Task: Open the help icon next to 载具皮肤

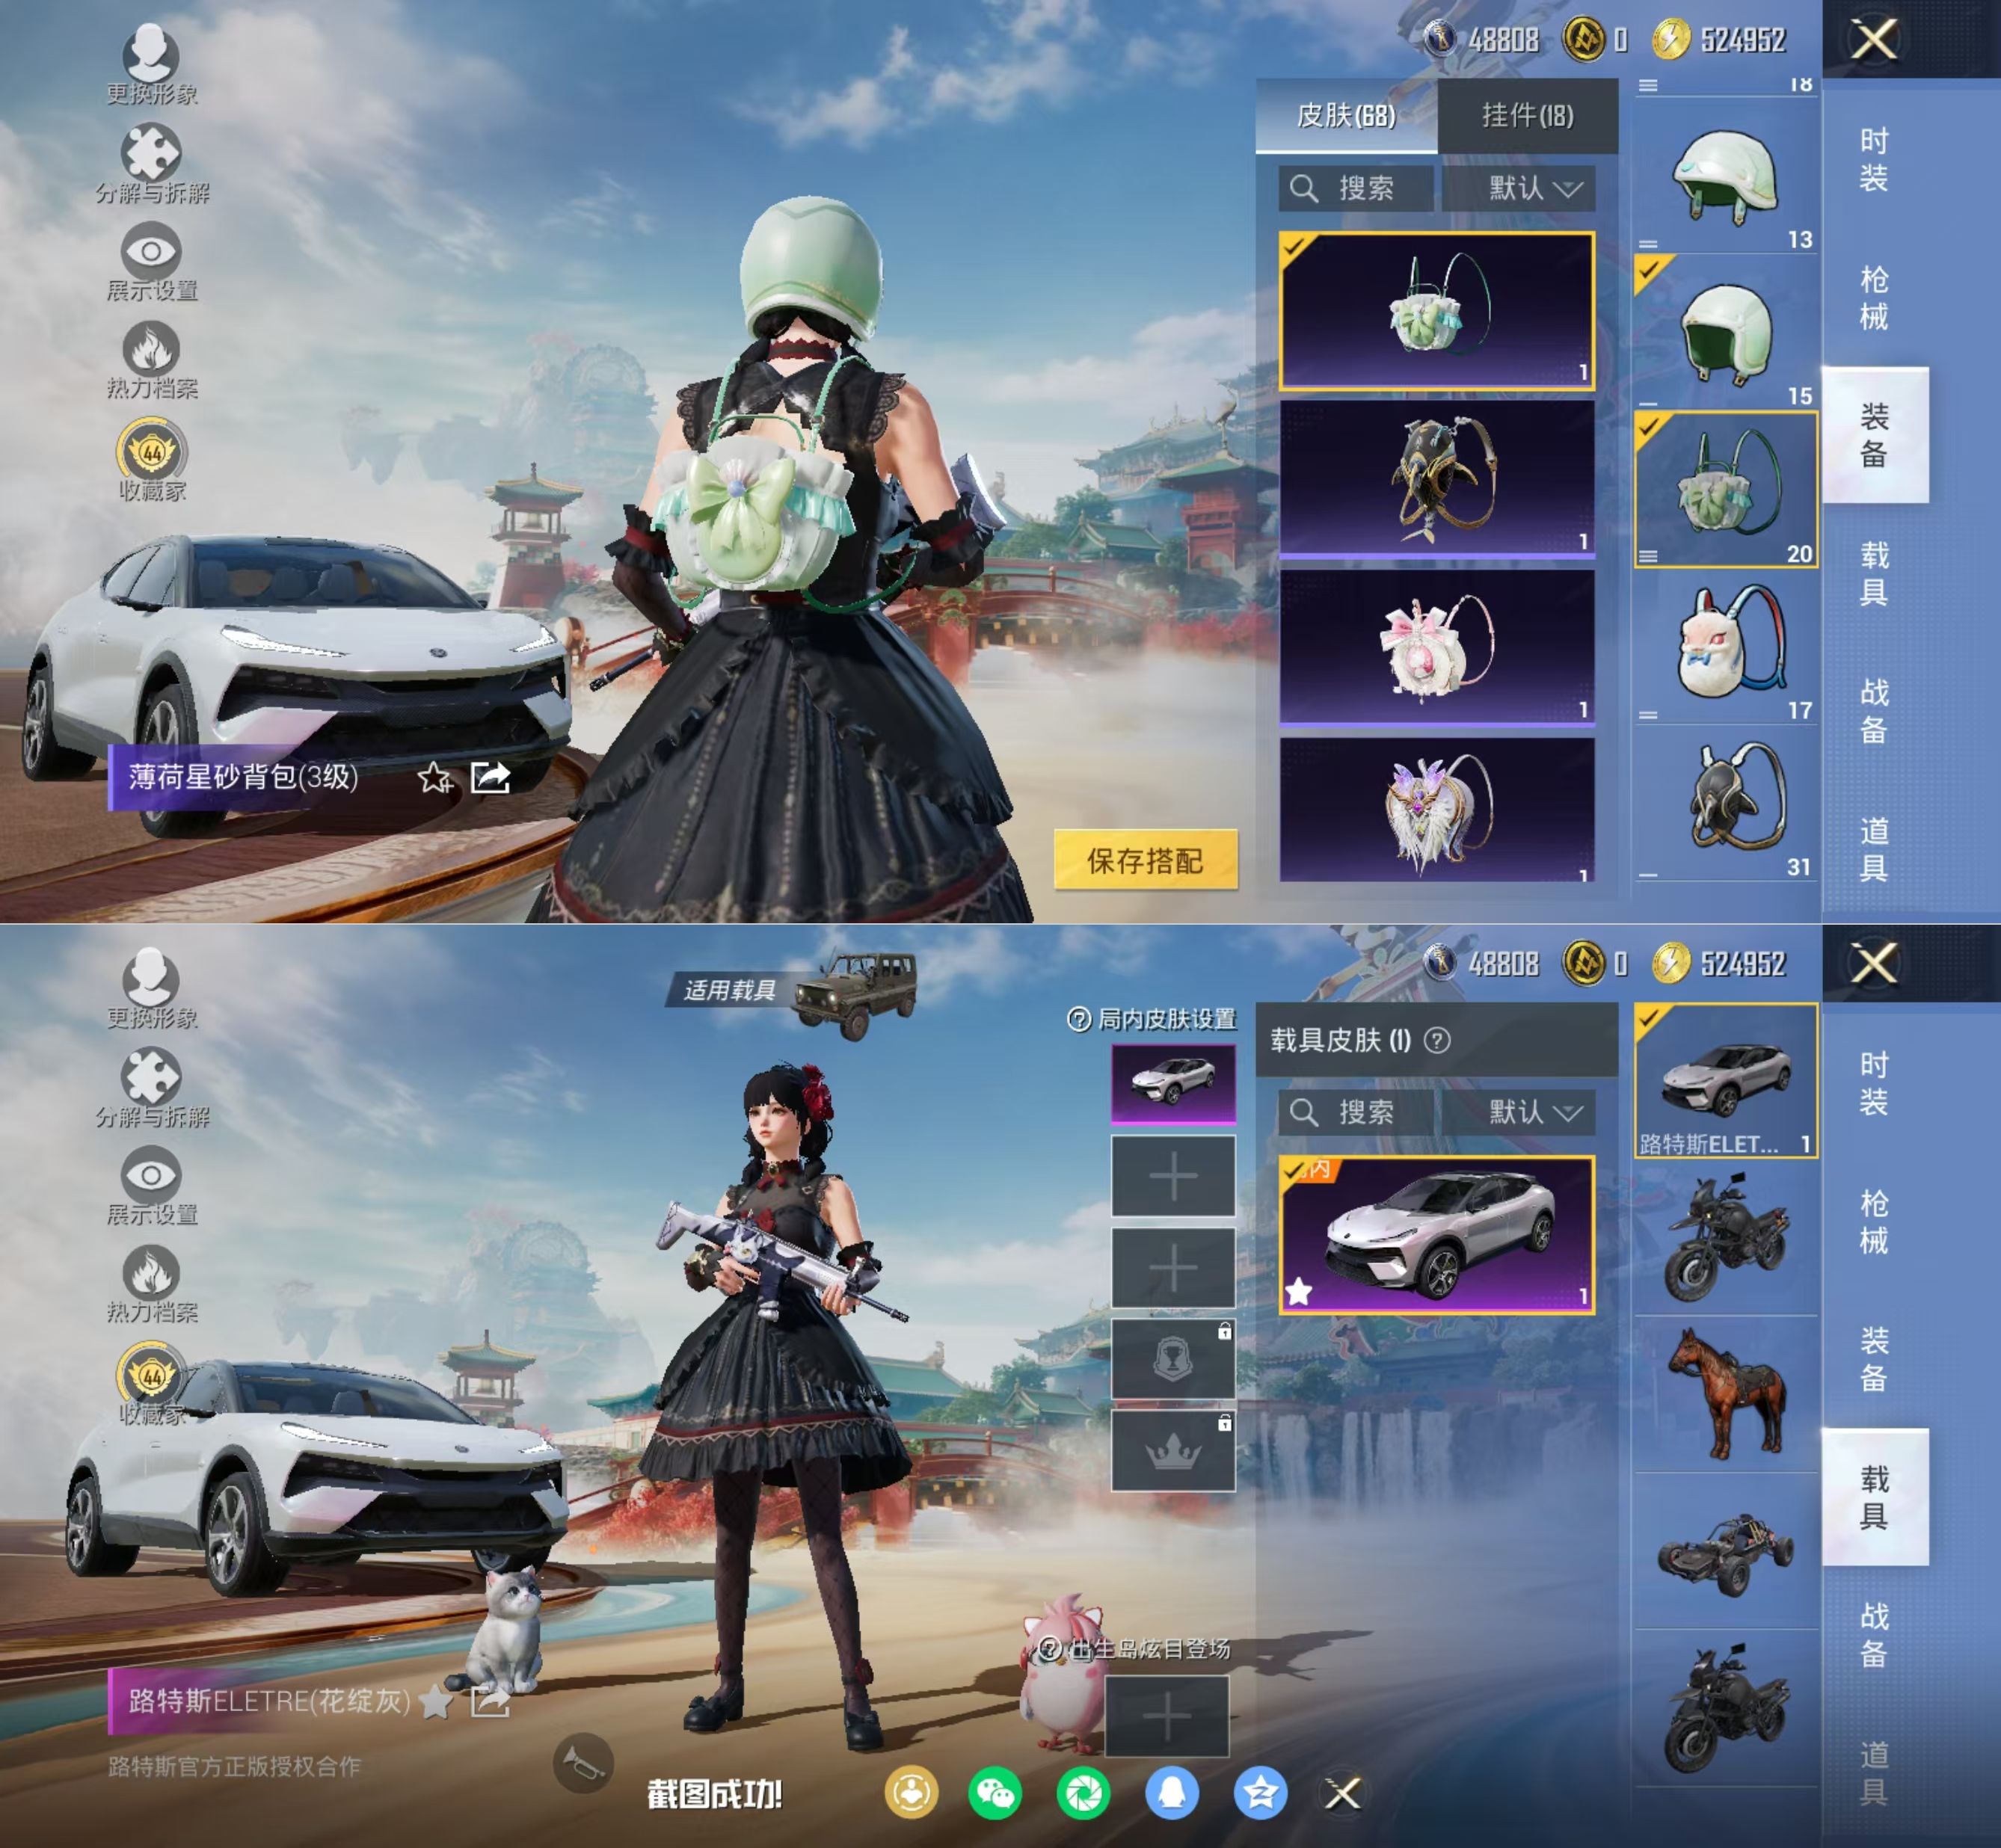Action: point(1437,1041)
